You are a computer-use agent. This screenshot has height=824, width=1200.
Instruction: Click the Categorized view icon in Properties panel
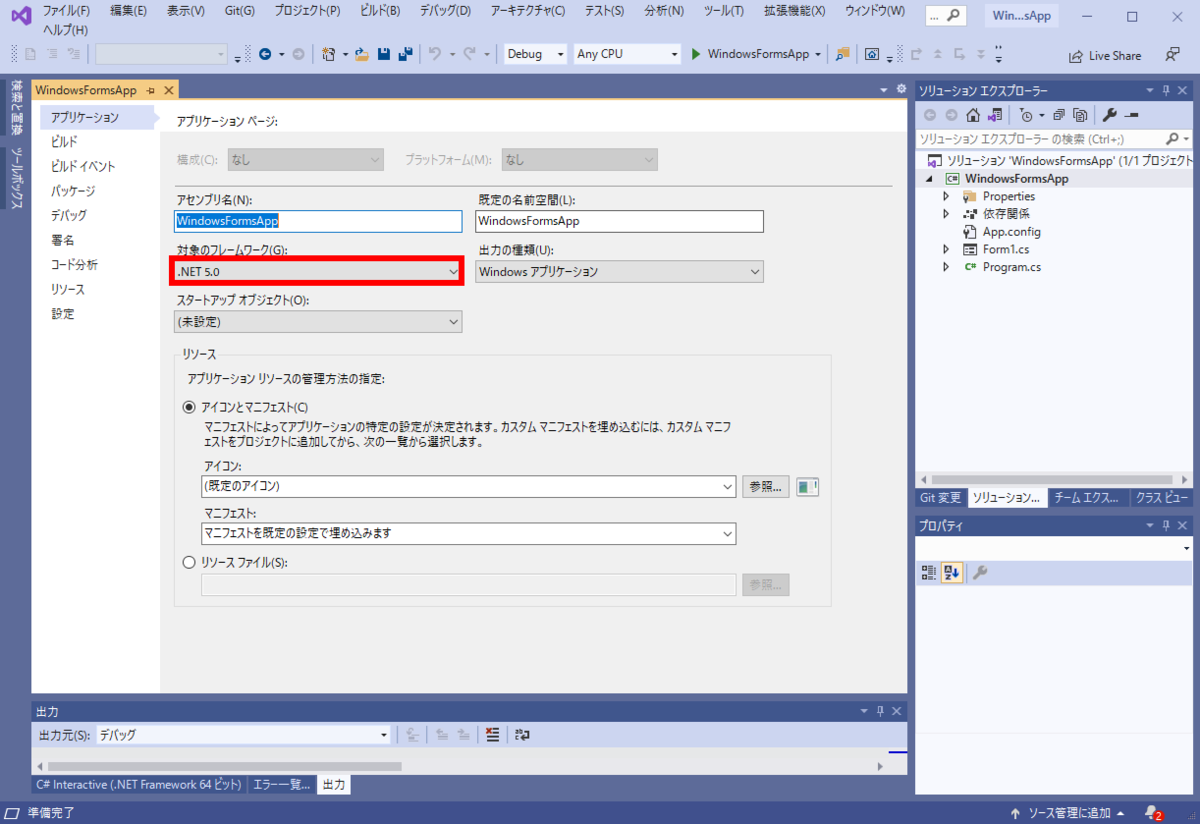929,573
